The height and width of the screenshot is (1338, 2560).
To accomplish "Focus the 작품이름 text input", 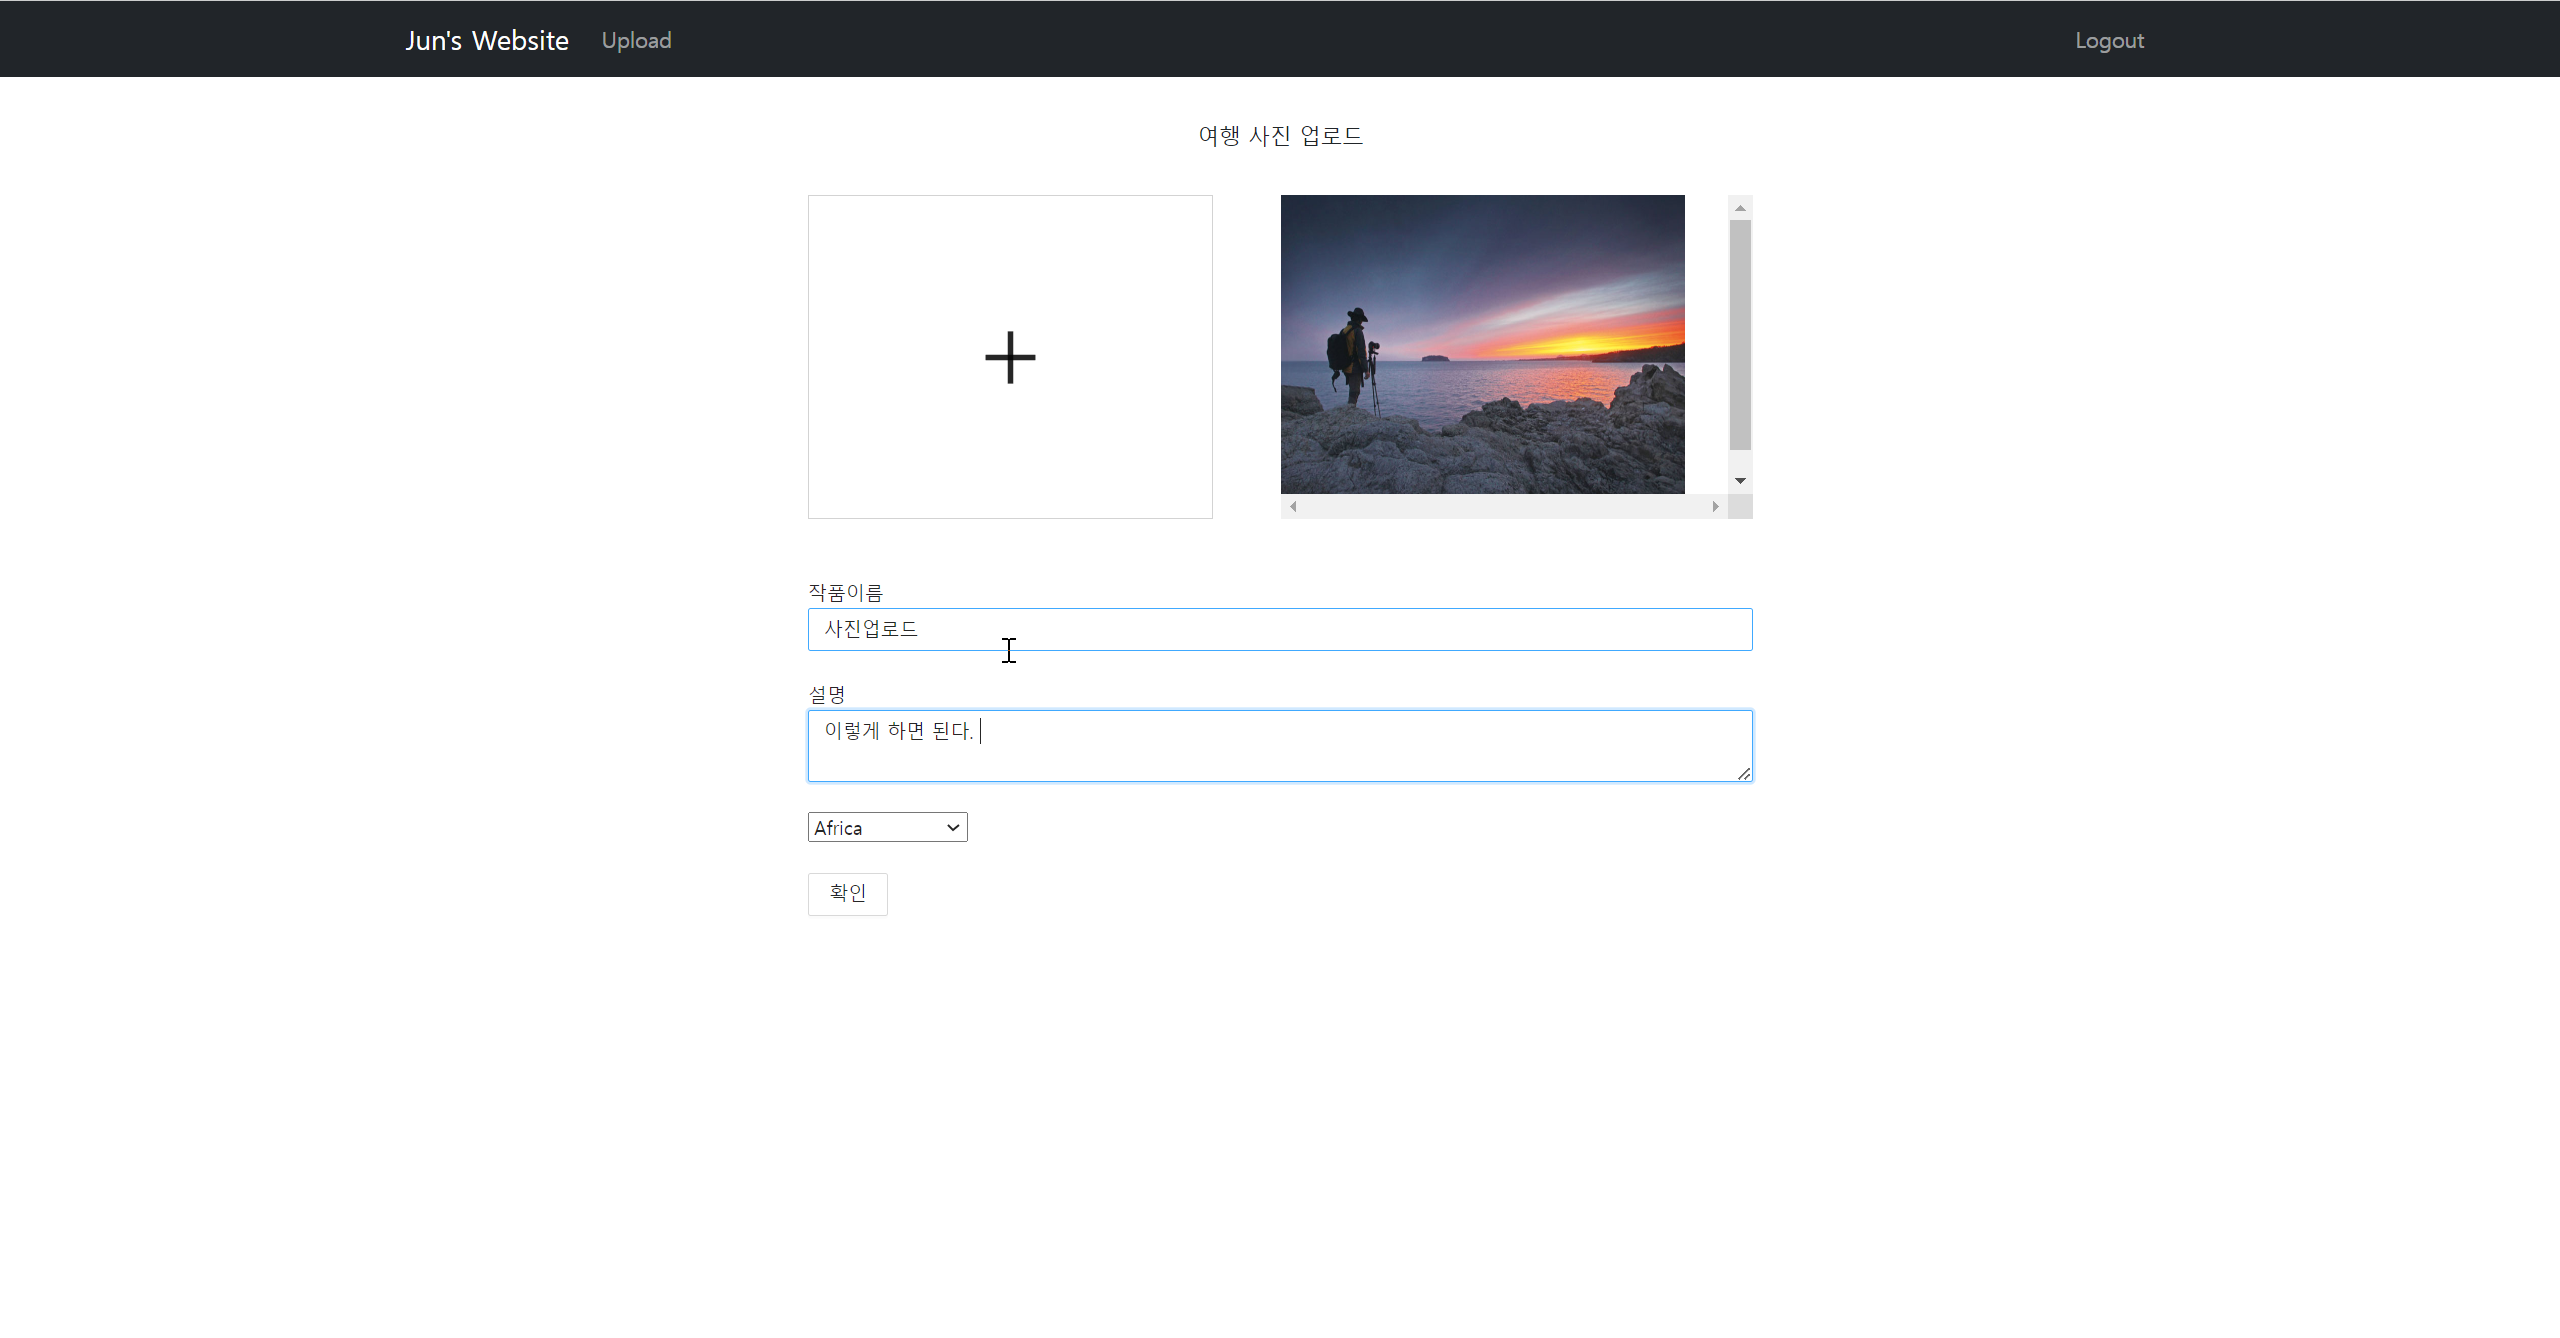I will click(1279, 629).
